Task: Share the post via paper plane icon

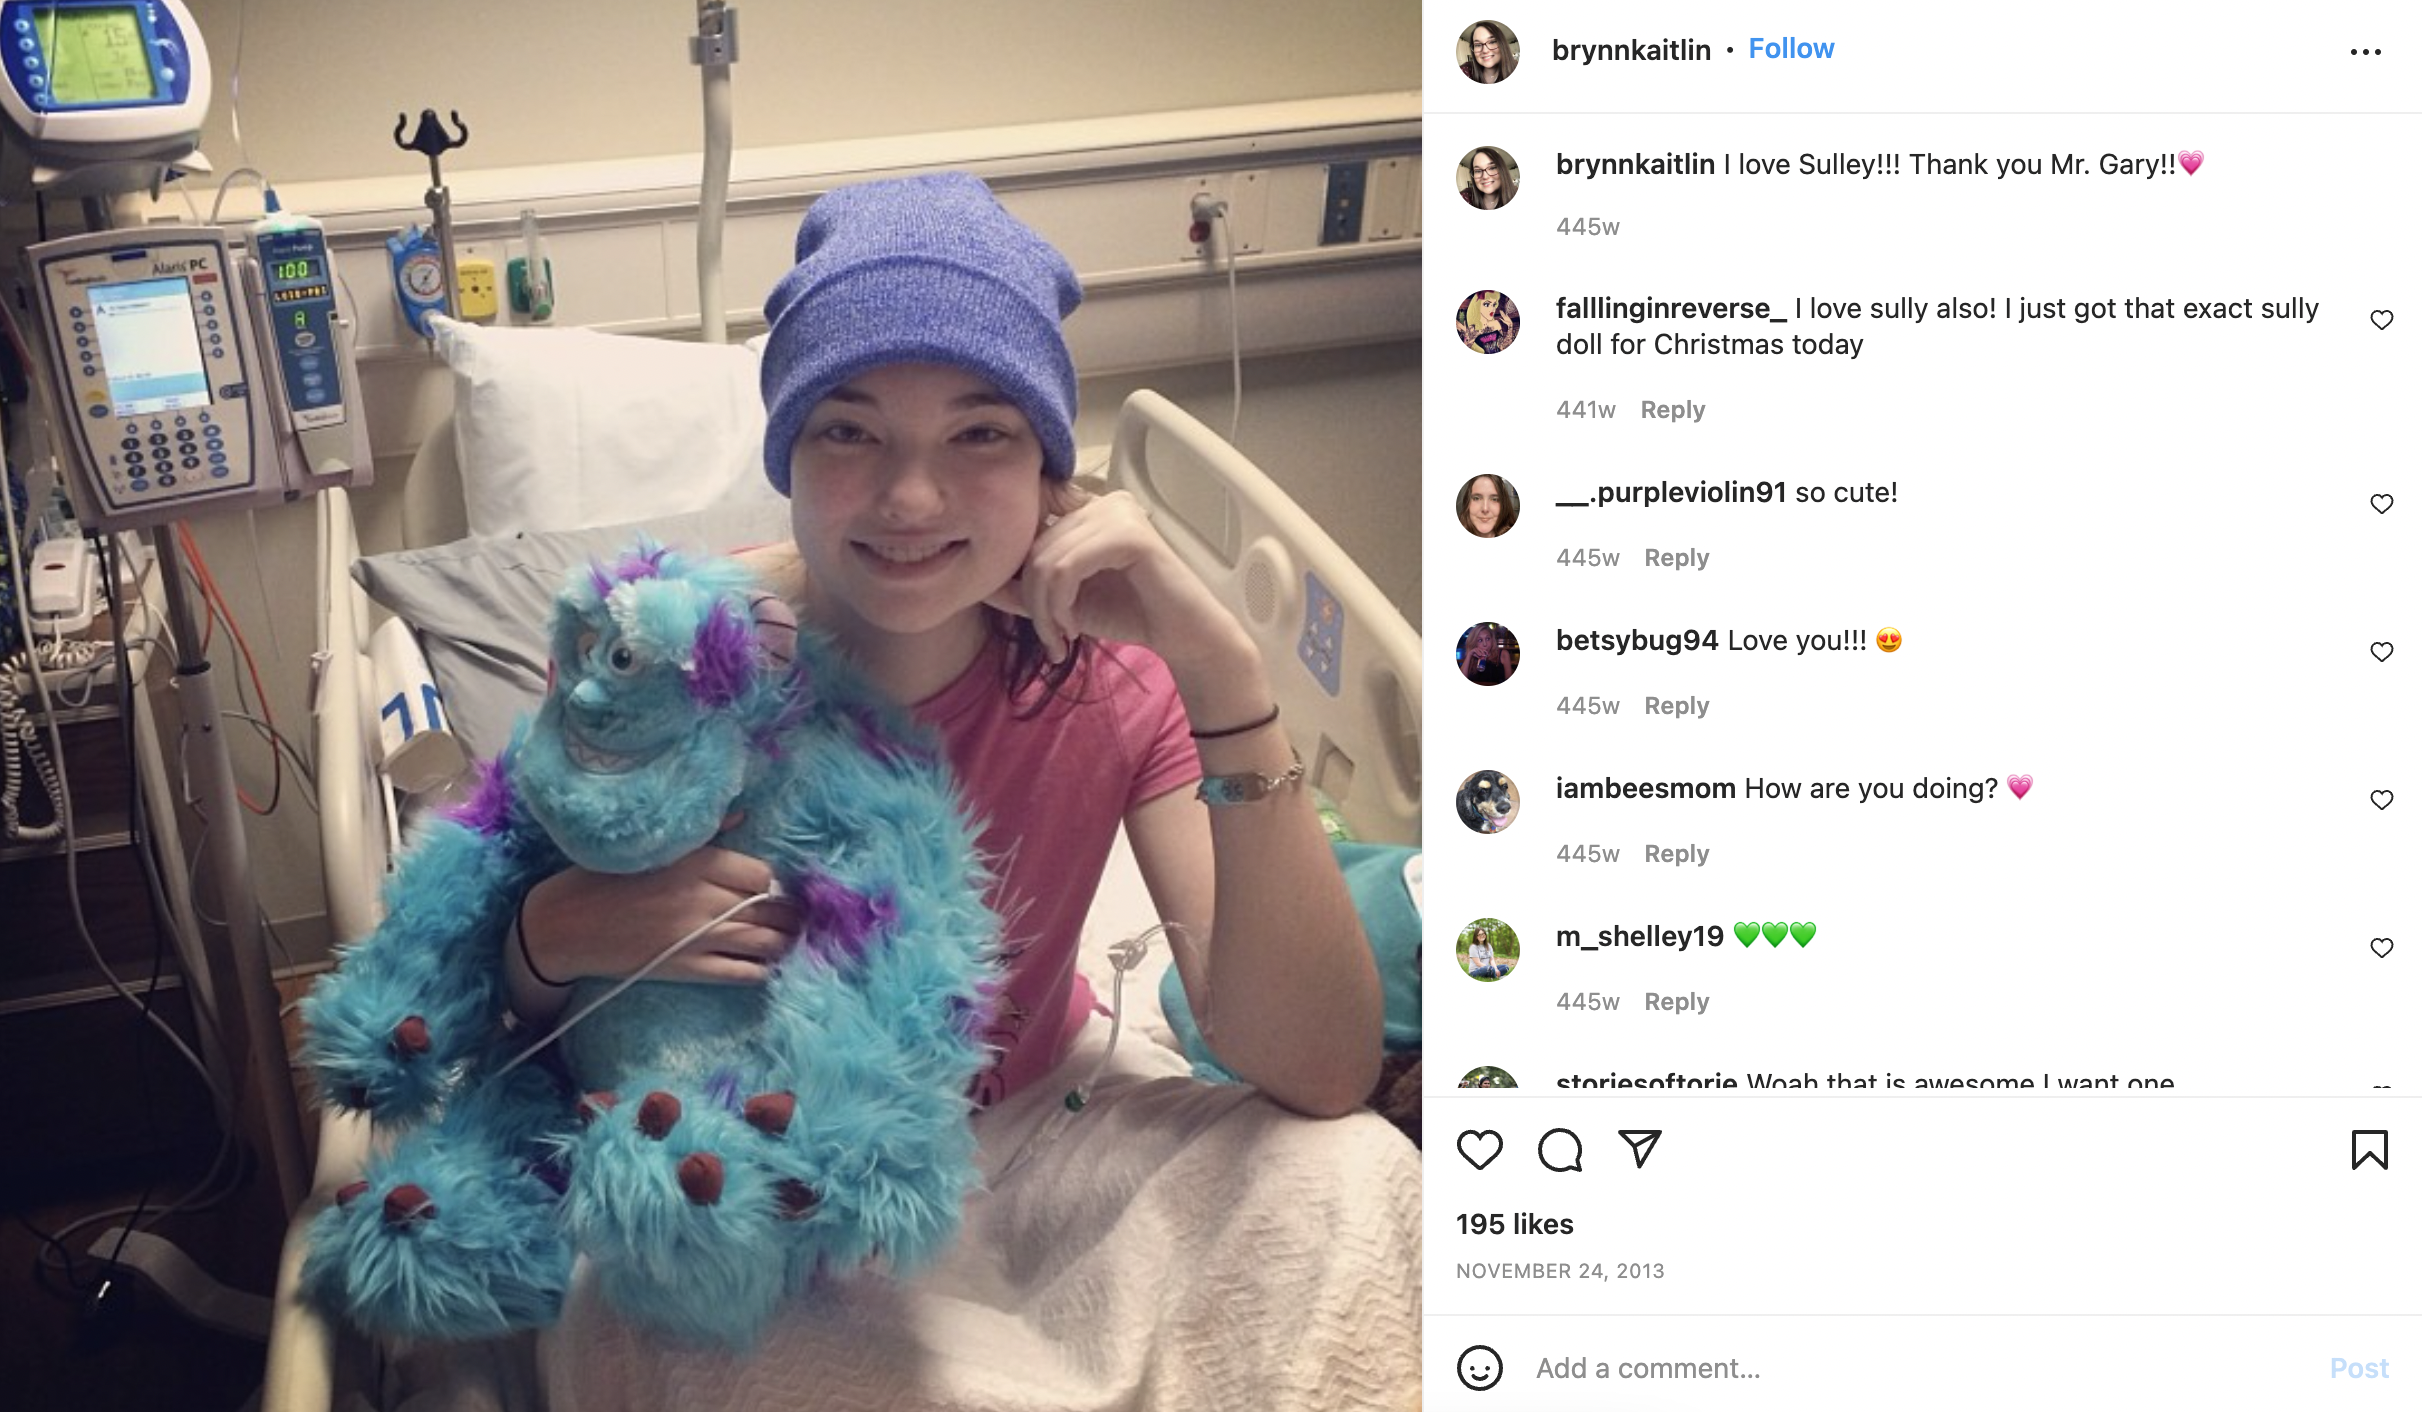Action: coord(1640,1149)
